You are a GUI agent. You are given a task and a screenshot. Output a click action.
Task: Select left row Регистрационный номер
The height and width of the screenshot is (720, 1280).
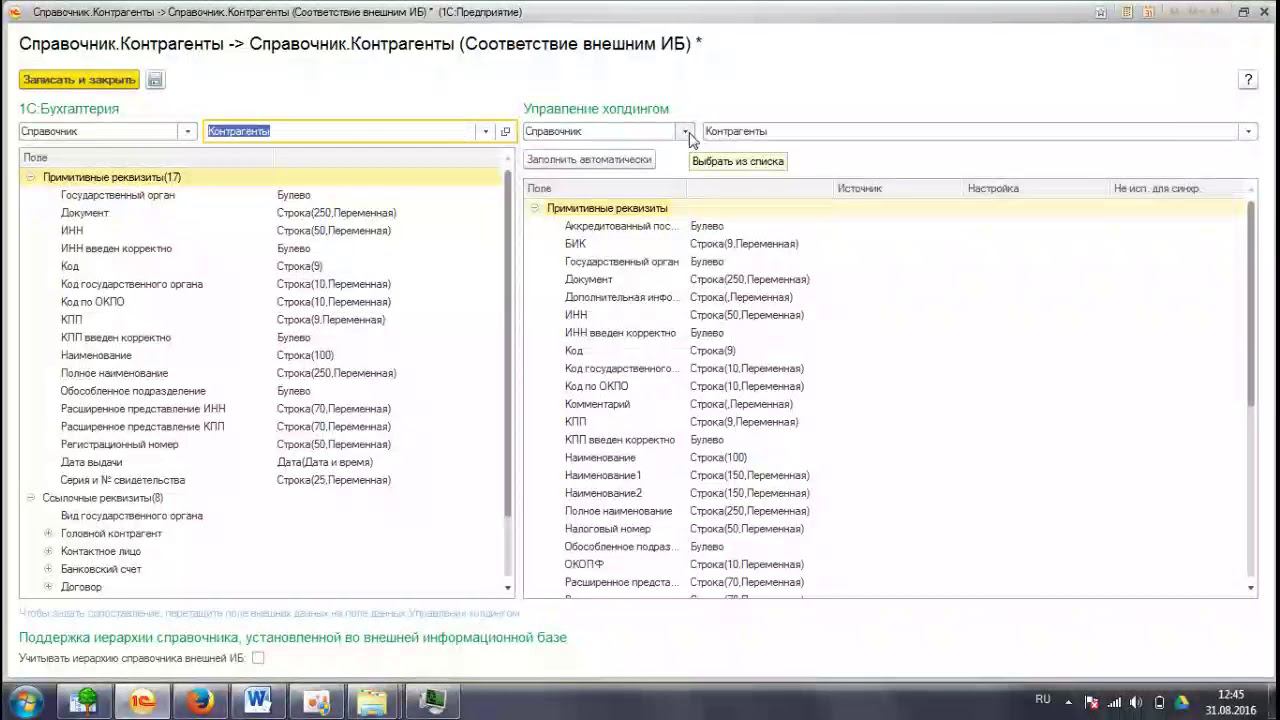point(260,445)
